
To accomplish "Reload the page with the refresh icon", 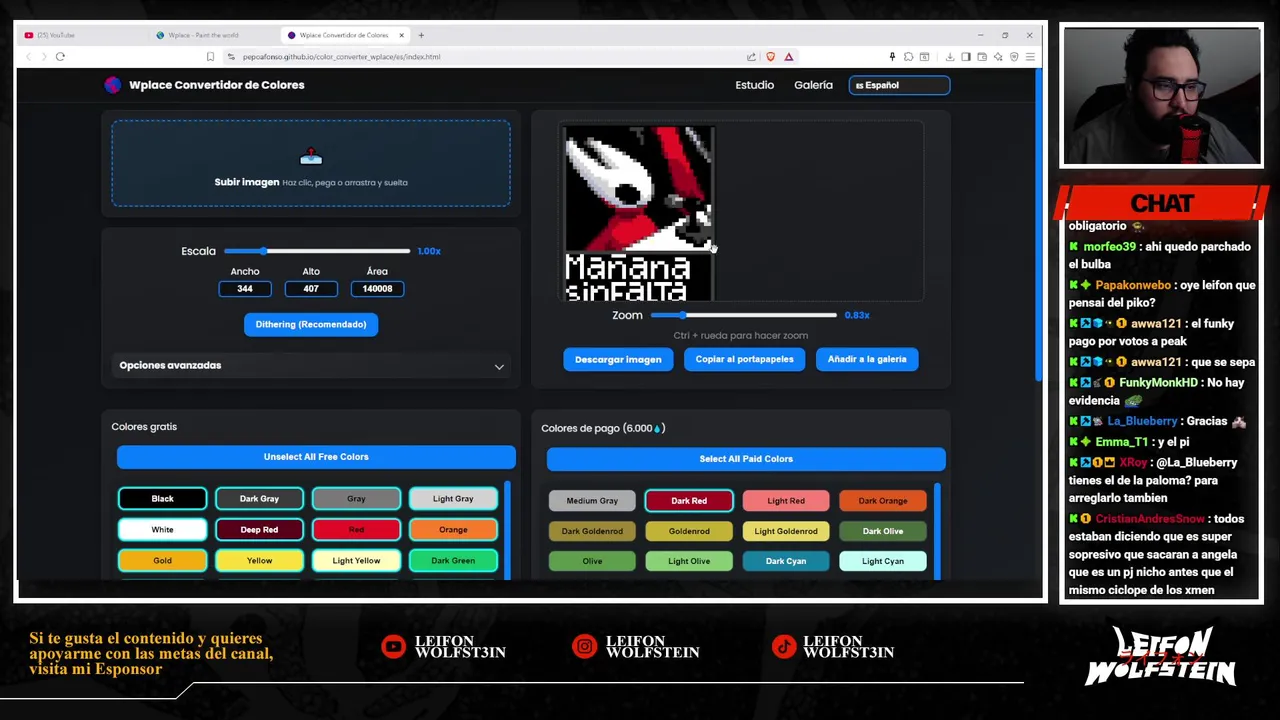I will click(60, 57).
